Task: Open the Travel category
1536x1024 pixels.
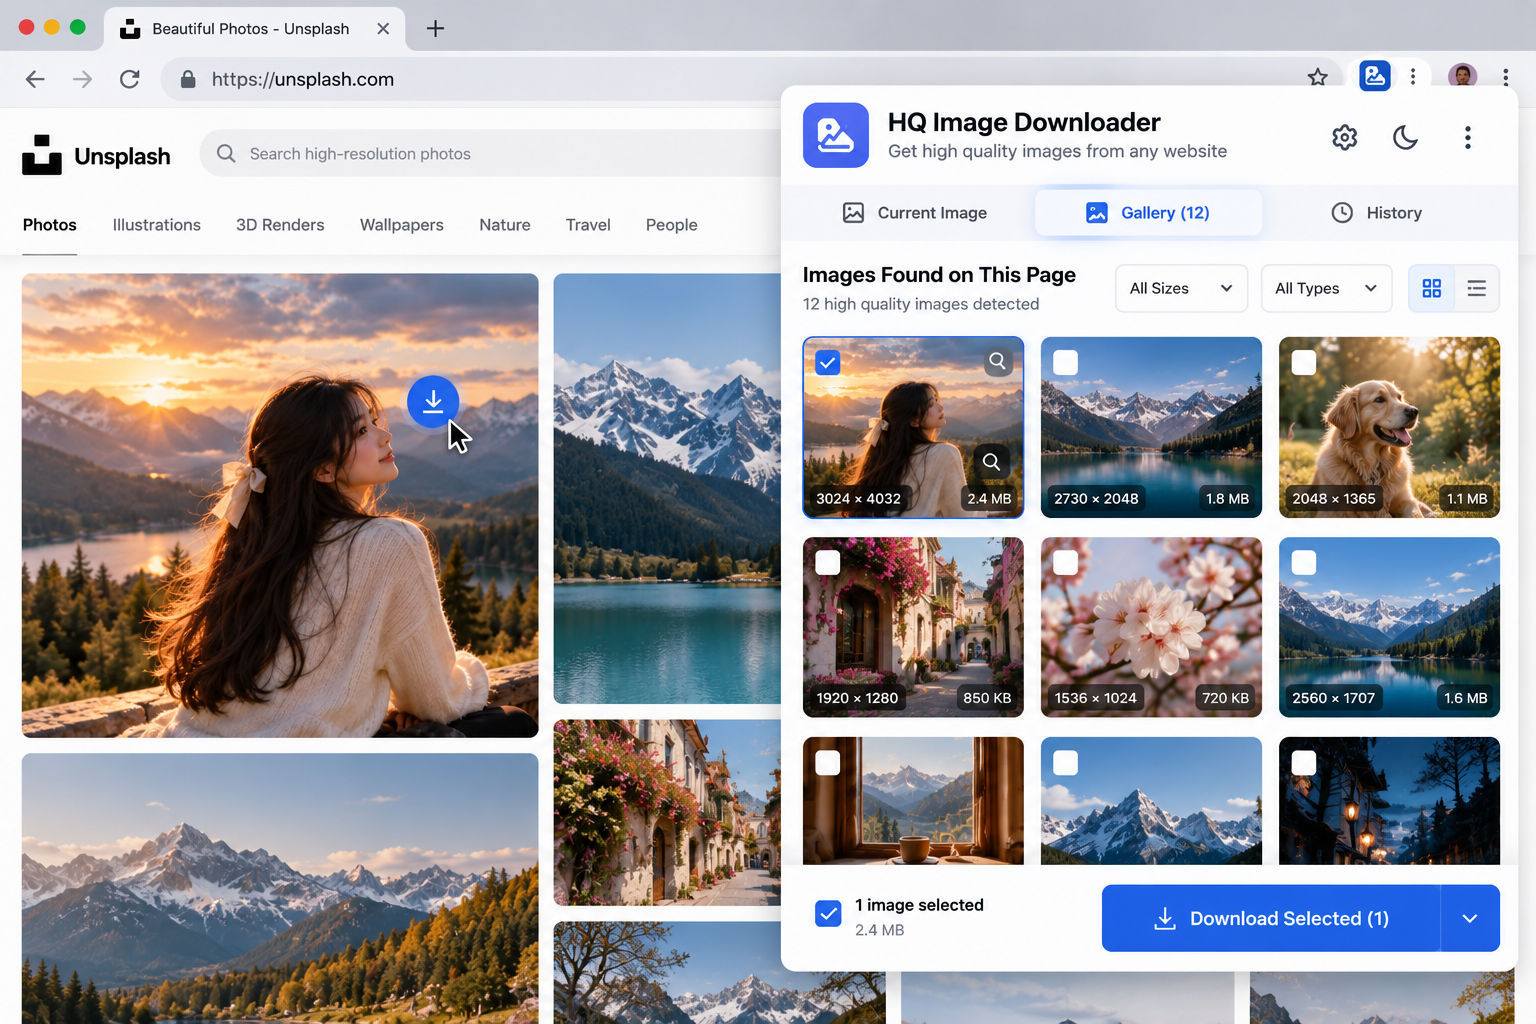Action: [588, 225]
